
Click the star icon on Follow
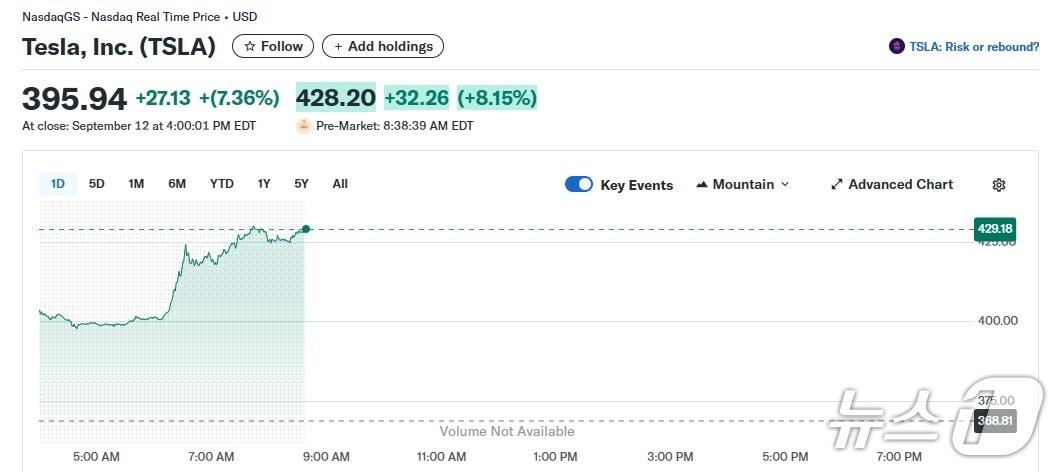click(x=250, y=47)
